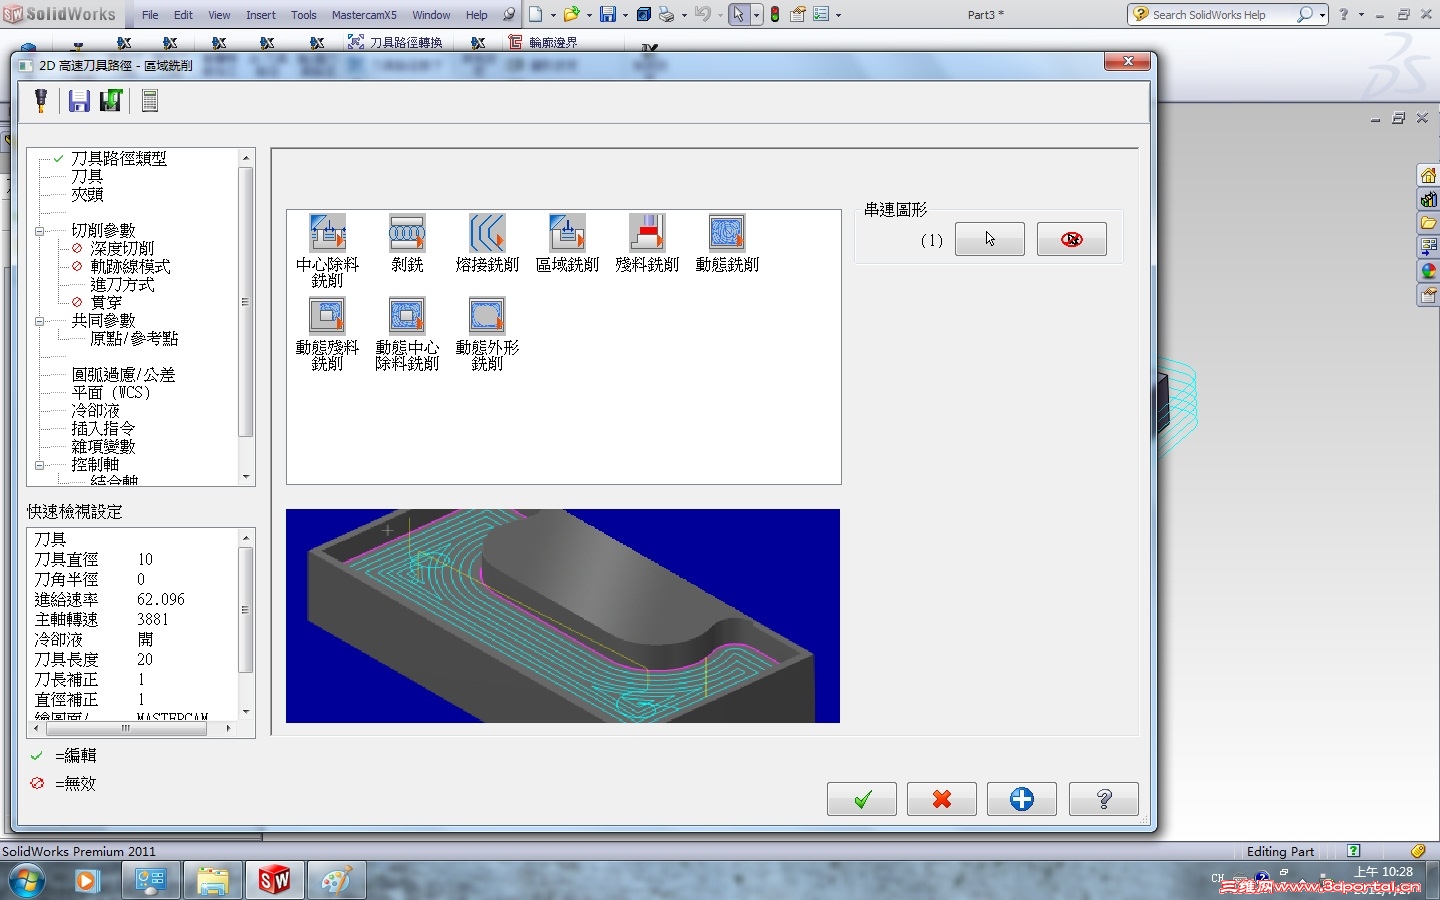Select 夾頭 node in the tree
Viewport: 1440px width, 900px height.
[87, 194]
